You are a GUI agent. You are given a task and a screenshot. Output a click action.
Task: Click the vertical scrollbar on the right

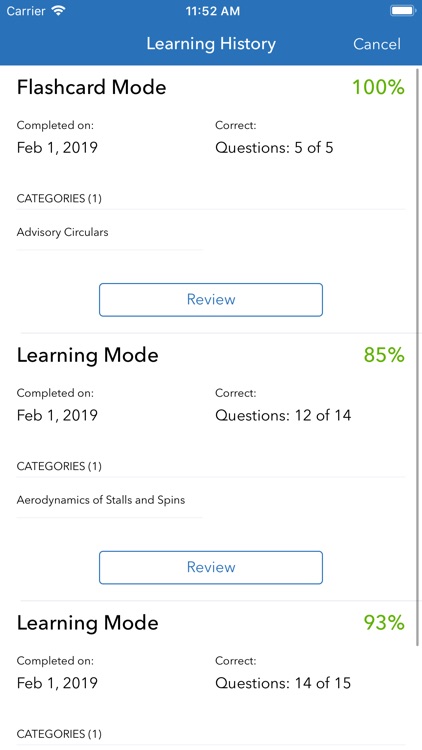pos(419,356)
